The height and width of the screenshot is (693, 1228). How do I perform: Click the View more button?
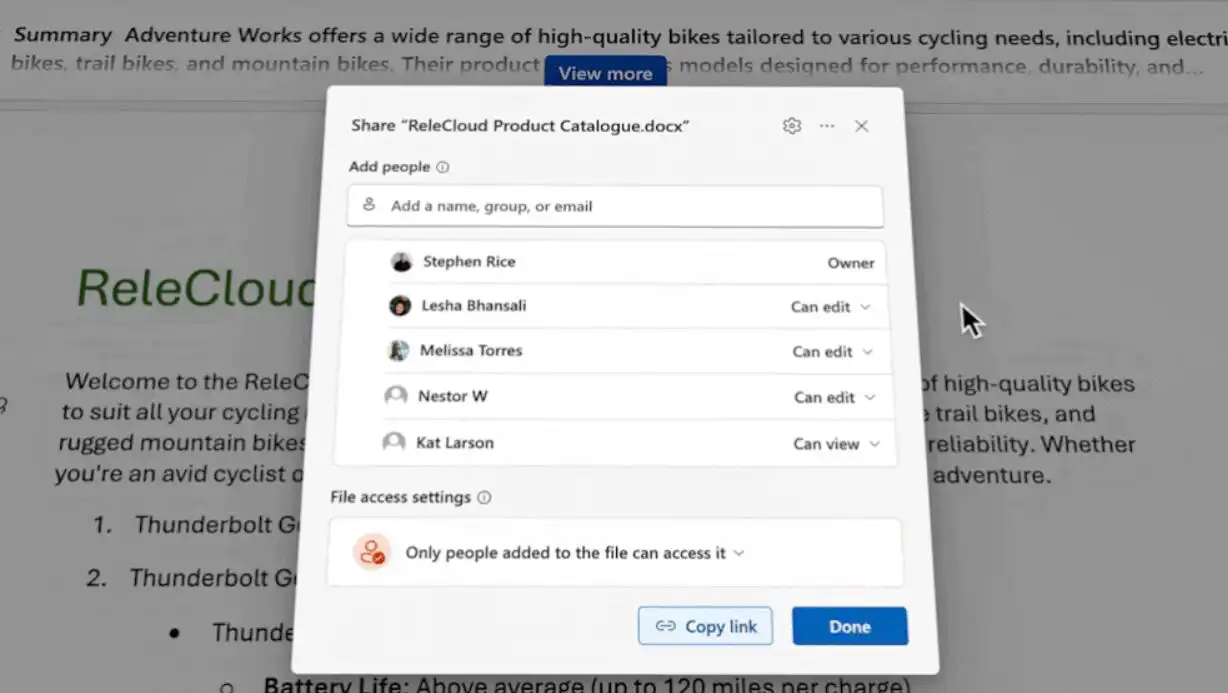coord(604,72)
